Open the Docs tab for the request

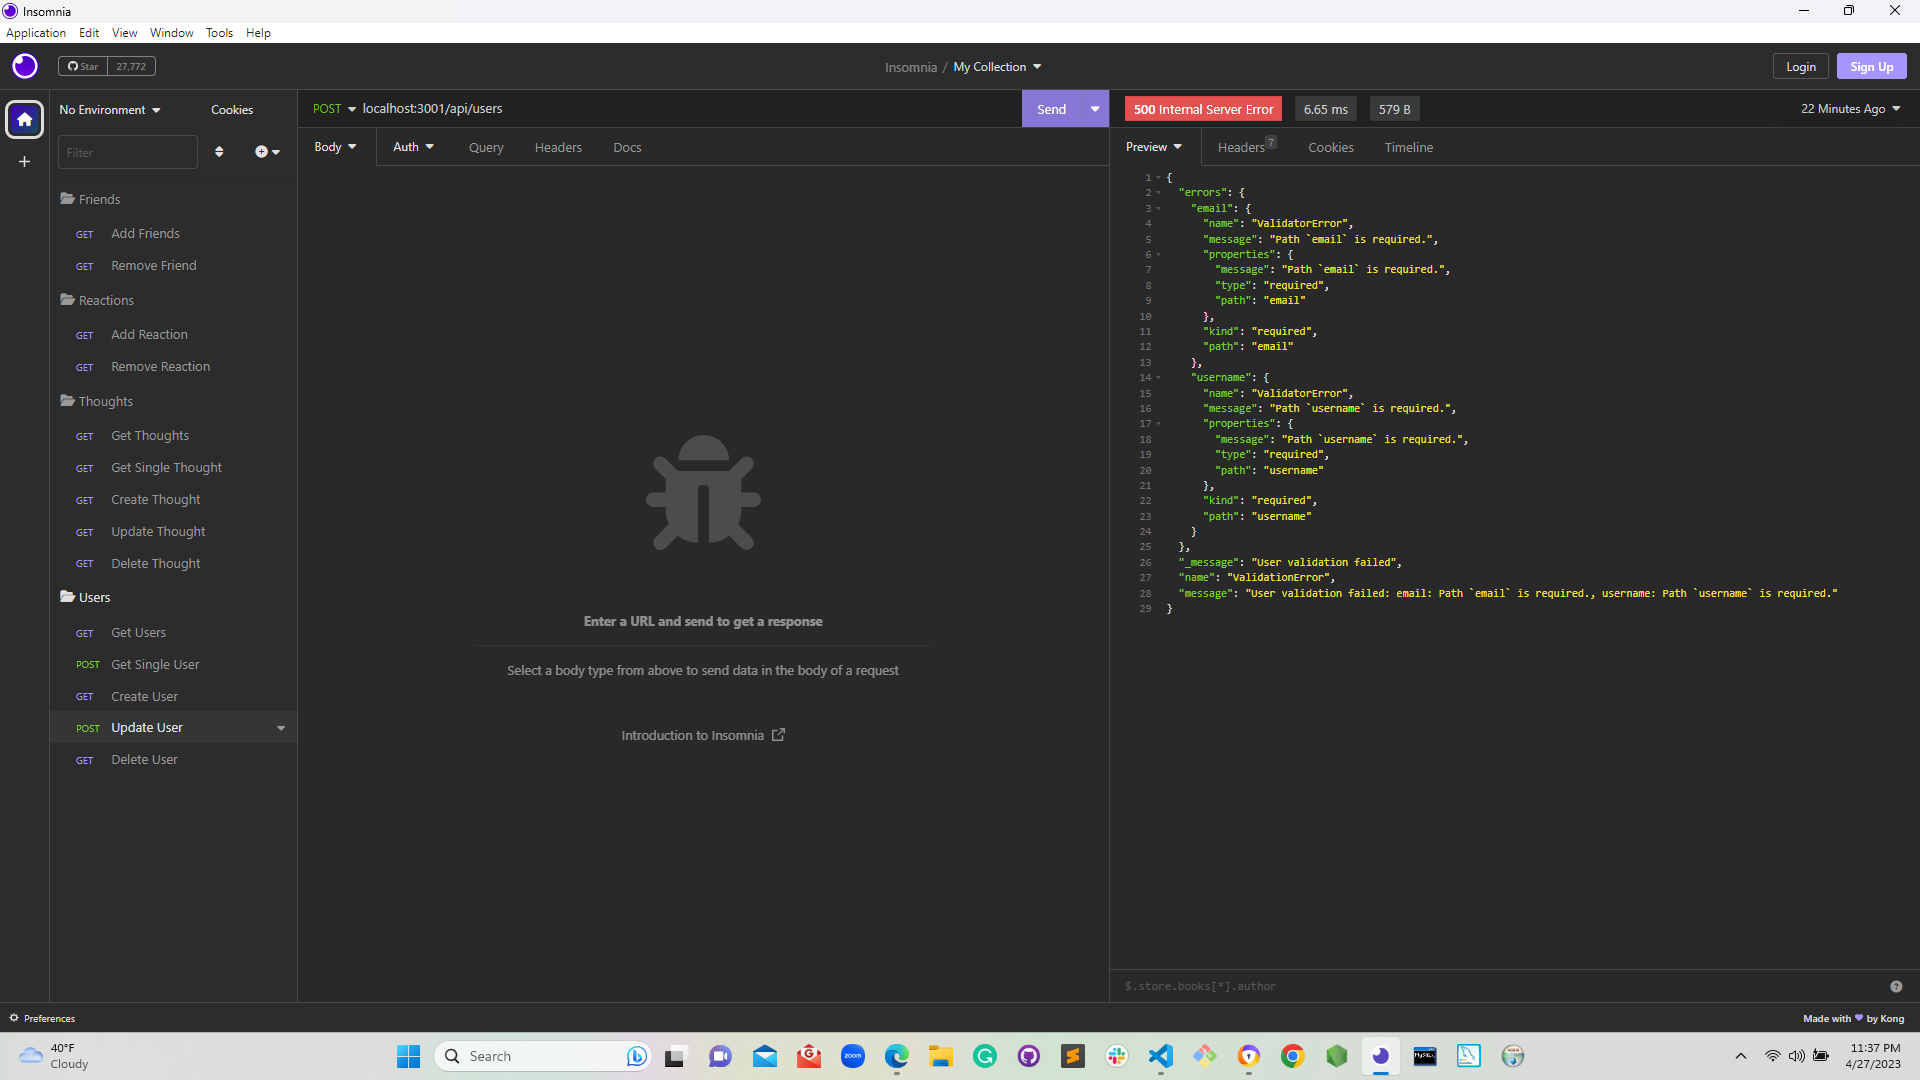pos(627,147)
